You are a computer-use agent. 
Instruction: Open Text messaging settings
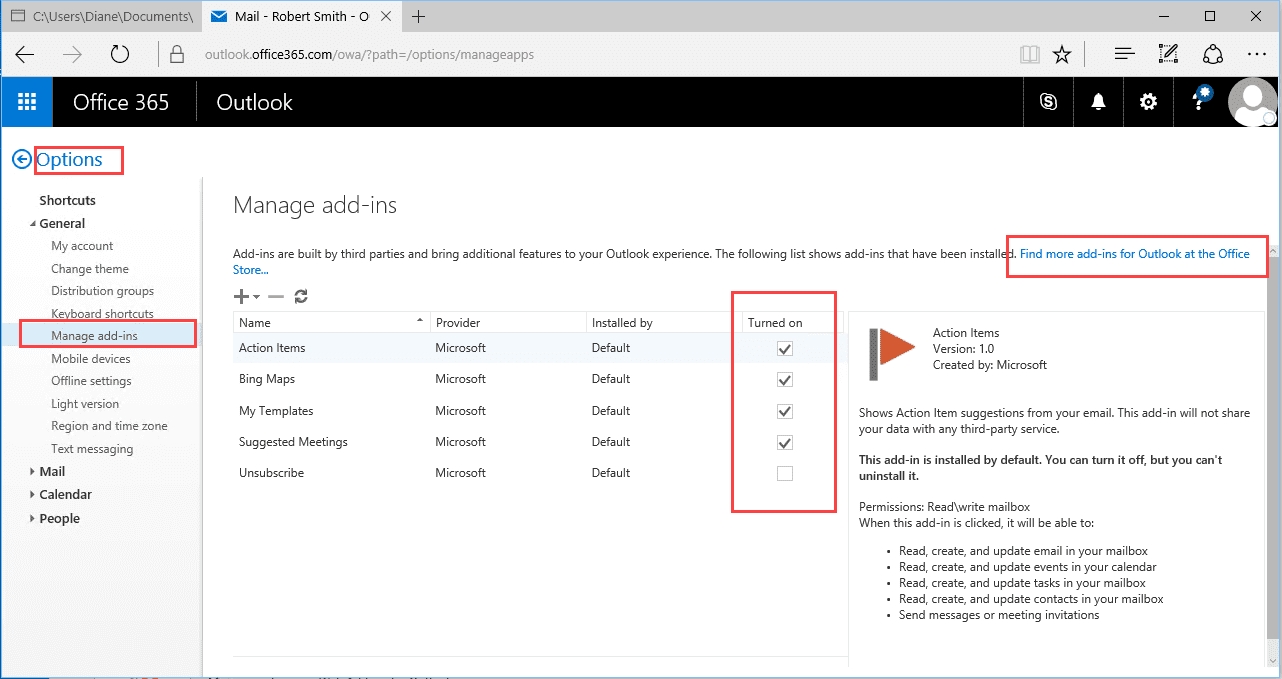point(92,449)
